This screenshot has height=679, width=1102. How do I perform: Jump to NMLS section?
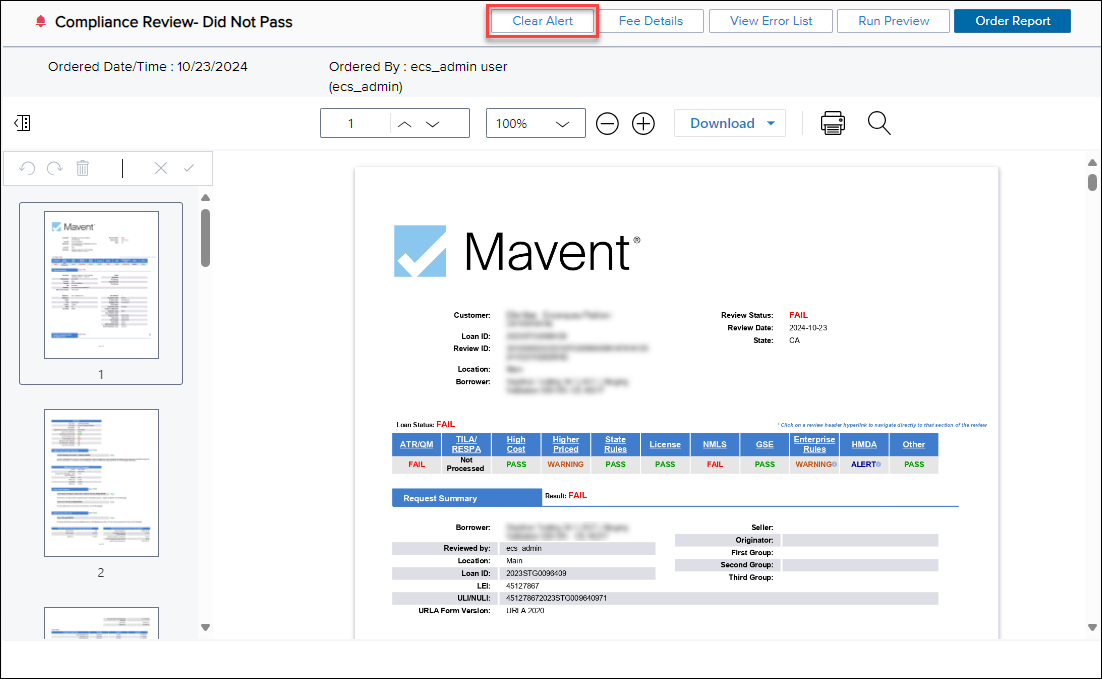[x=715, y=444]
